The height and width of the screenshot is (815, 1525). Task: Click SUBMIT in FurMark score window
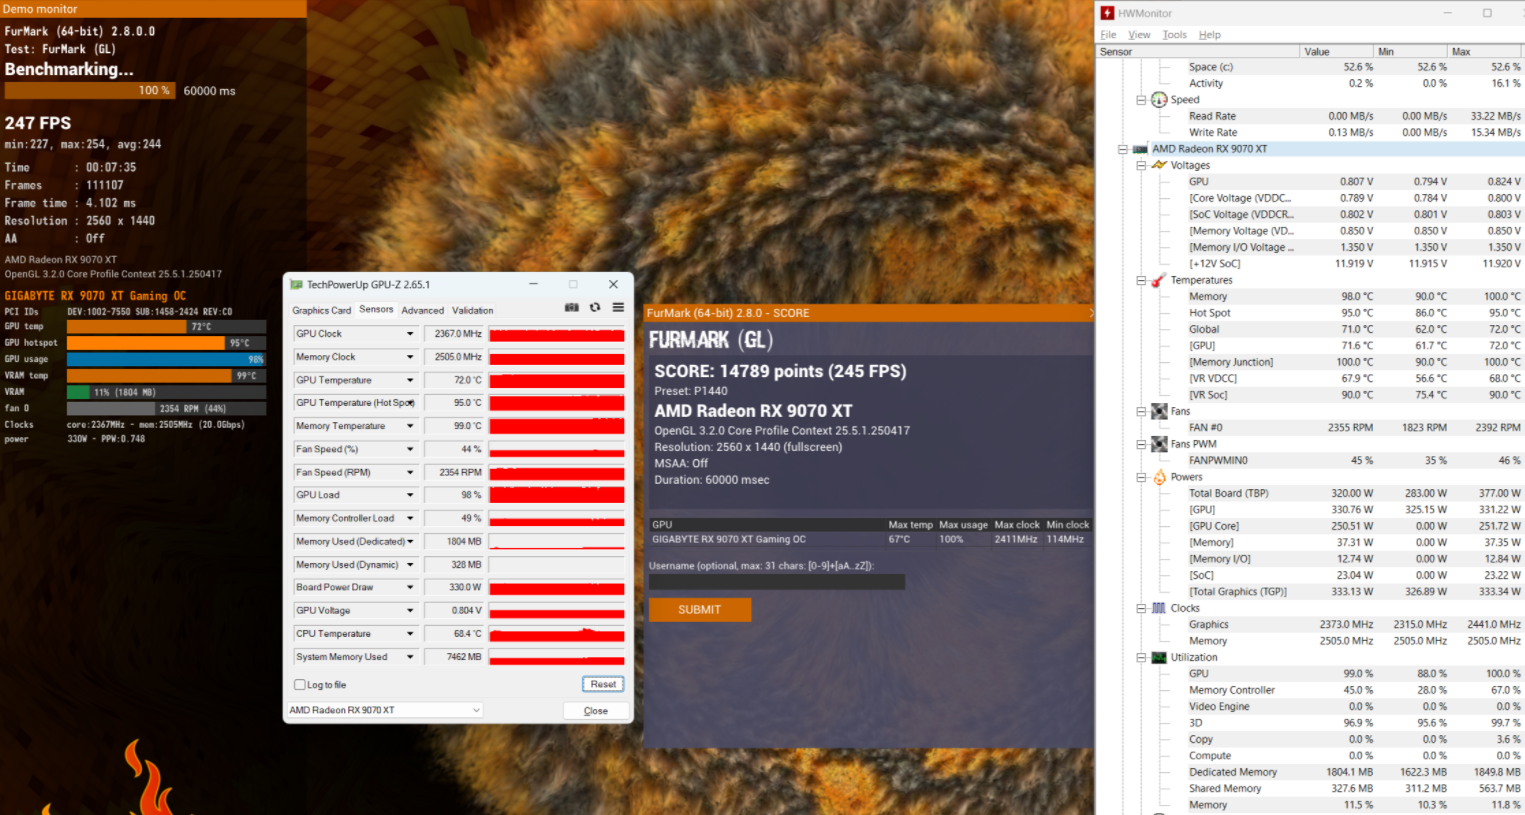click(x=699, y=609)
